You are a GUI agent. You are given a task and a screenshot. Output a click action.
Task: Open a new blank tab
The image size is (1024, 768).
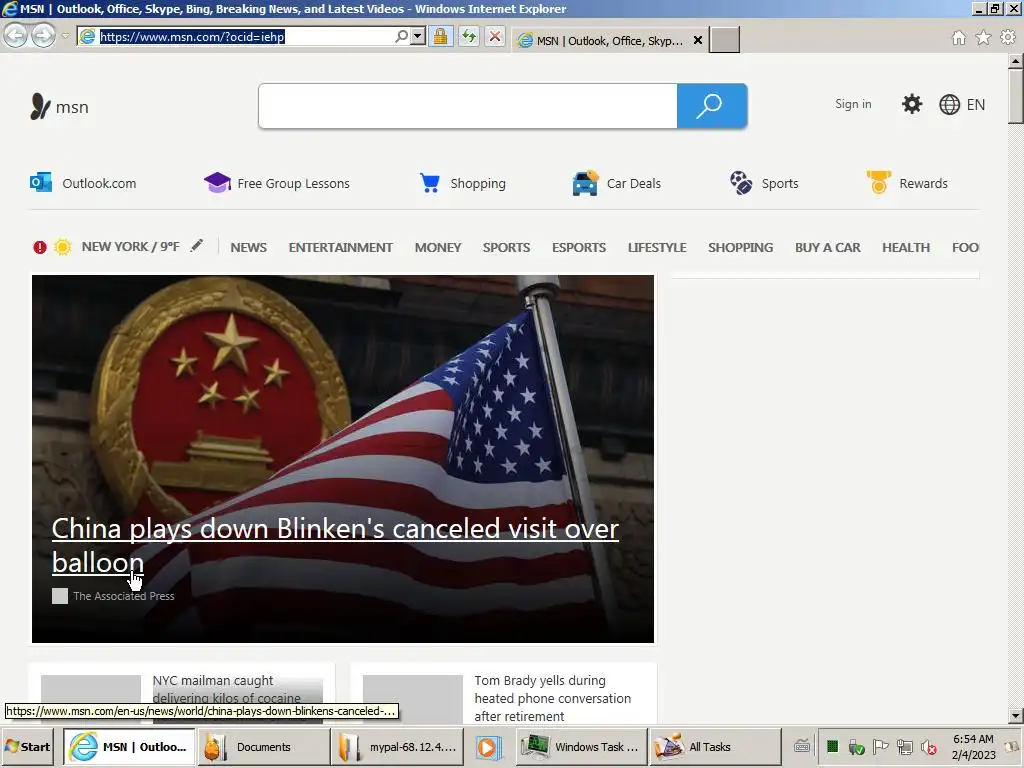click(x=724, y=40)
